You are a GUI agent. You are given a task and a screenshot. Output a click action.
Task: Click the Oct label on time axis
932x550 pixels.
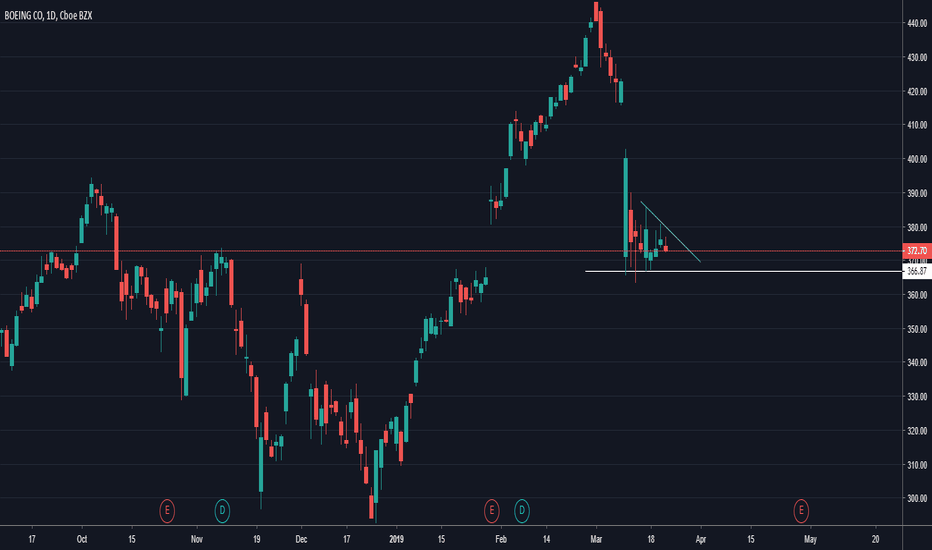click(82, 539)
